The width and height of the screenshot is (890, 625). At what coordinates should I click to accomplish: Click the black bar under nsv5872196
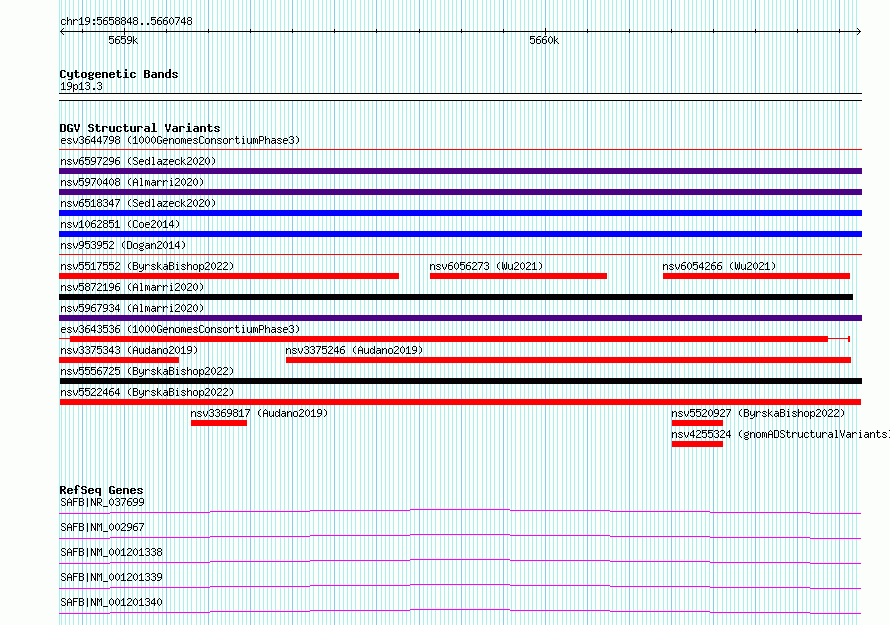point(456,297)
